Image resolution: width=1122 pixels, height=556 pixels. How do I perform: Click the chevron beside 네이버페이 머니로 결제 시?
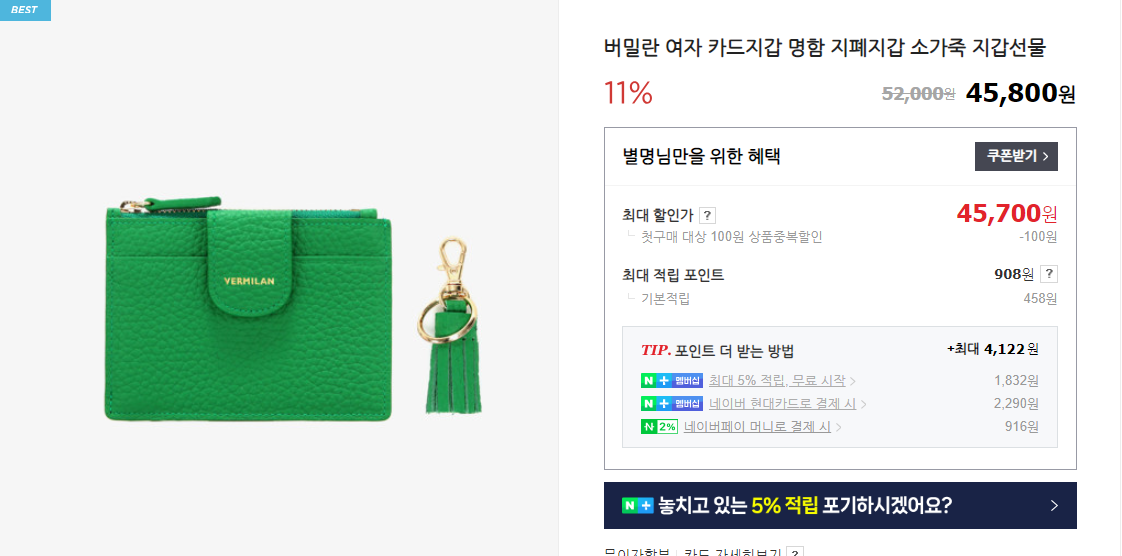tap(839, 428)
